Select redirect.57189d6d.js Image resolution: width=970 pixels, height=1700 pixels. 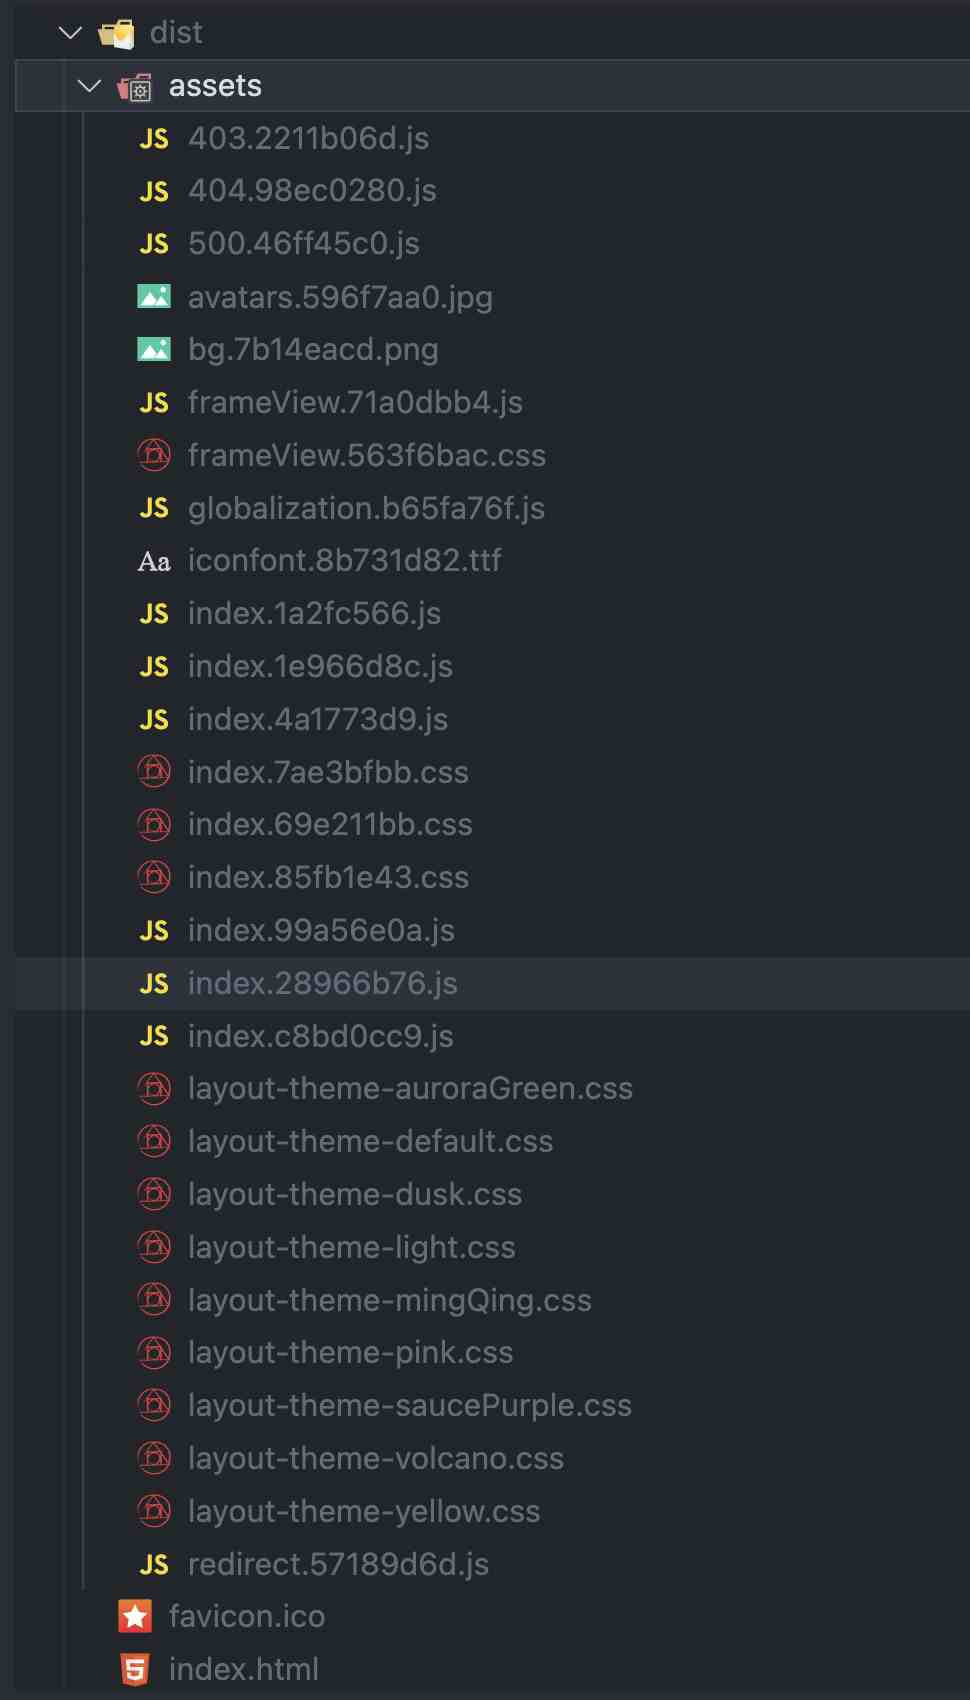[x=338, y=1565]
